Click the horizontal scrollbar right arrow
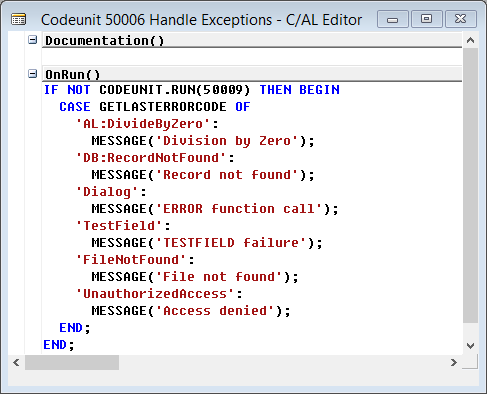The height and width of the screenshot is (394, 487). [453, 362]
